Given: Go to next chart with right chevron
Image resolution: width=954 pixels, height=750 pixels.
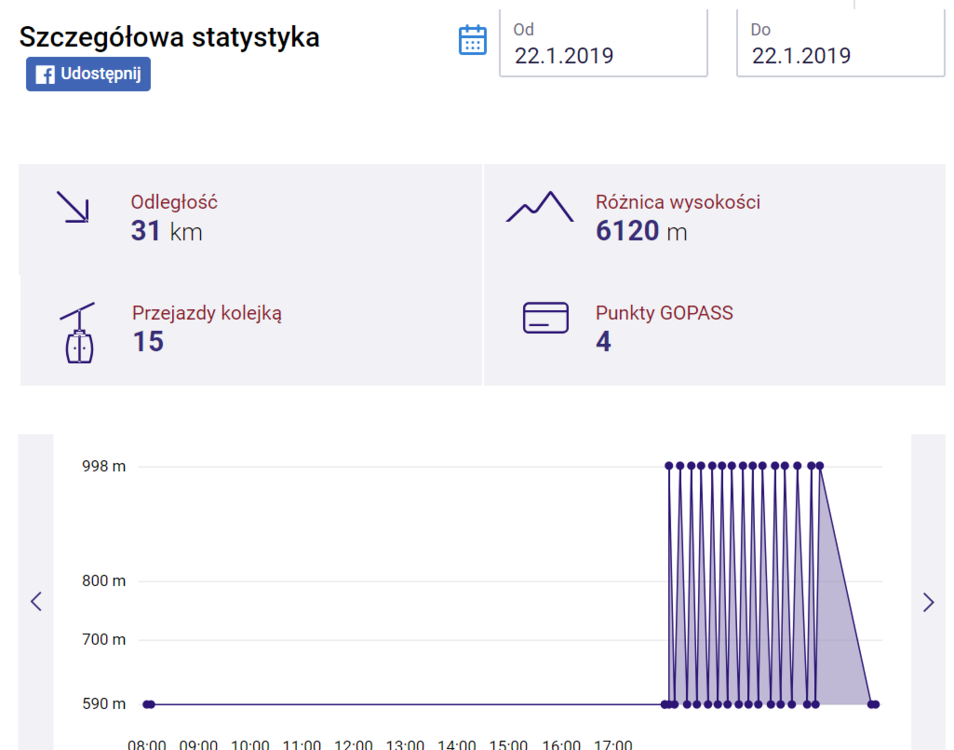Looking at the screenshot, I should tap(928, 602).
